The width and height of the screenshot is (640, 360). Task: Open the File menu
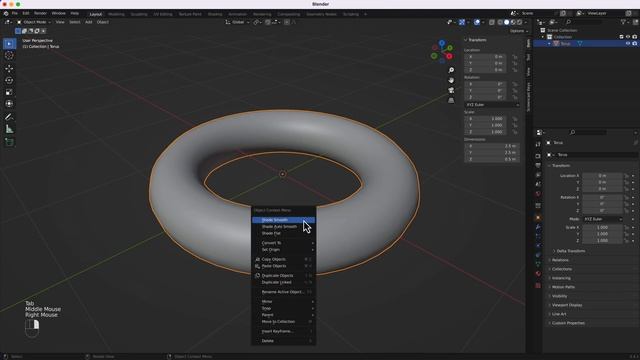(15, 13)
